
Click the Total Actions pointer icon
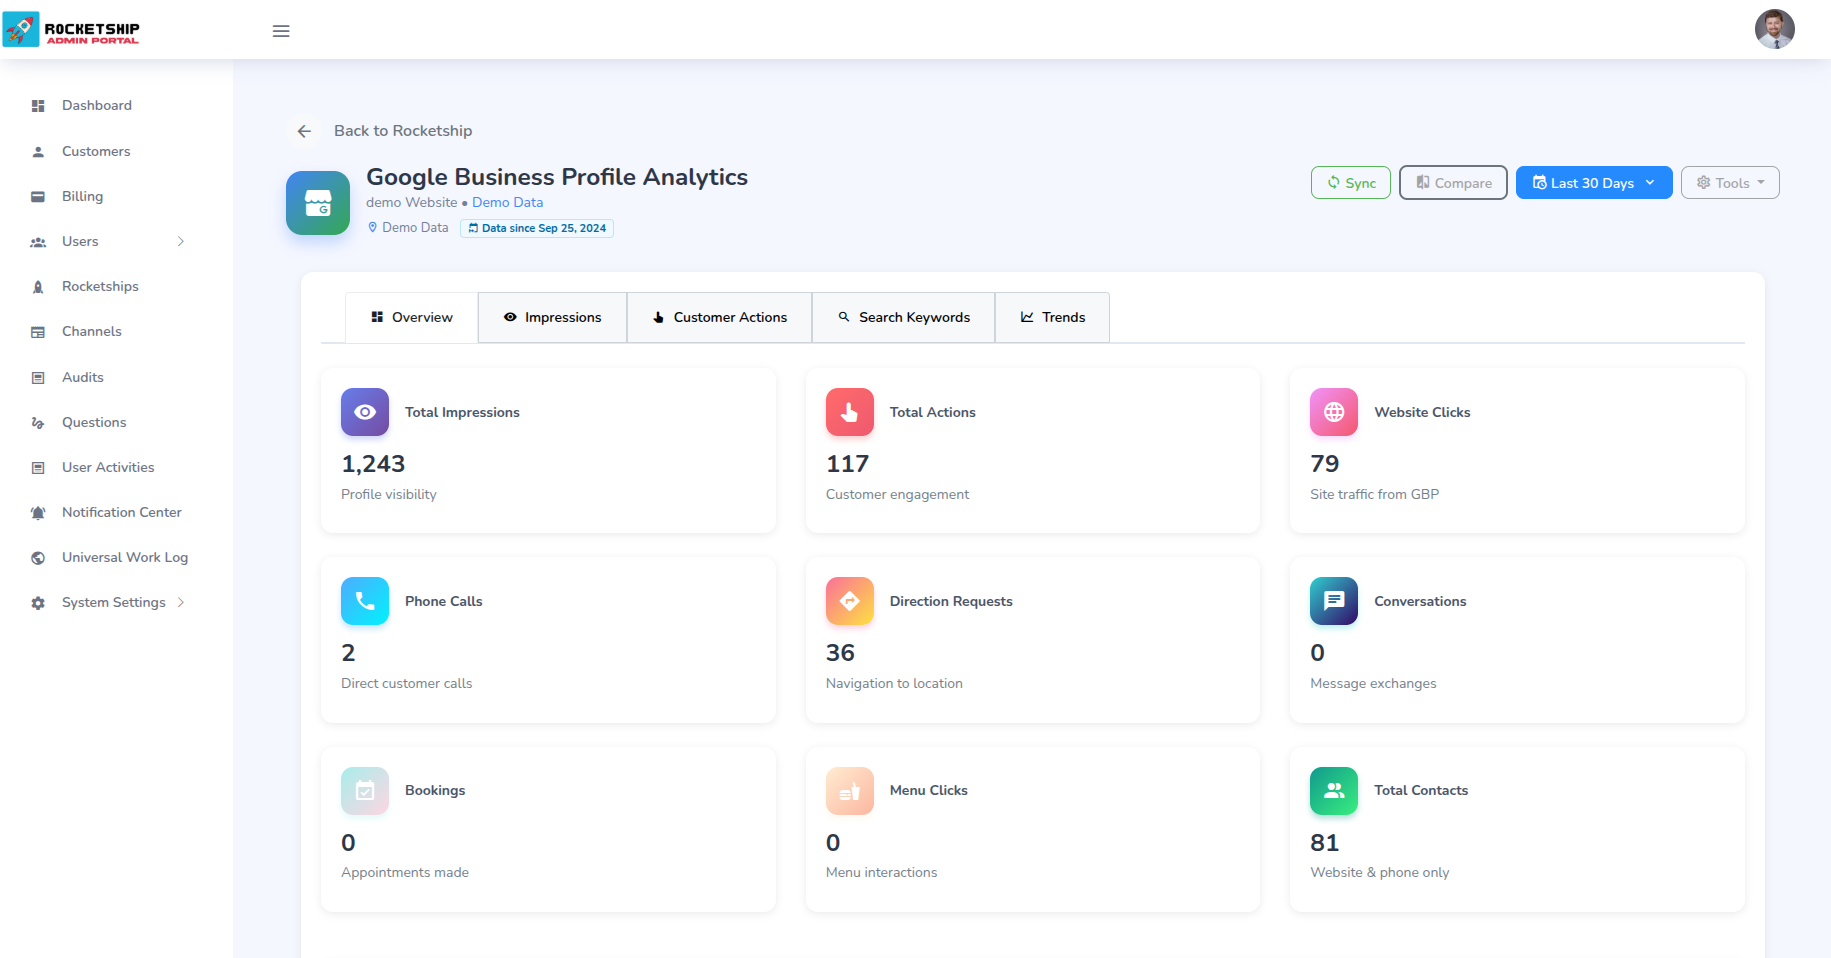(x=850, y=412)
